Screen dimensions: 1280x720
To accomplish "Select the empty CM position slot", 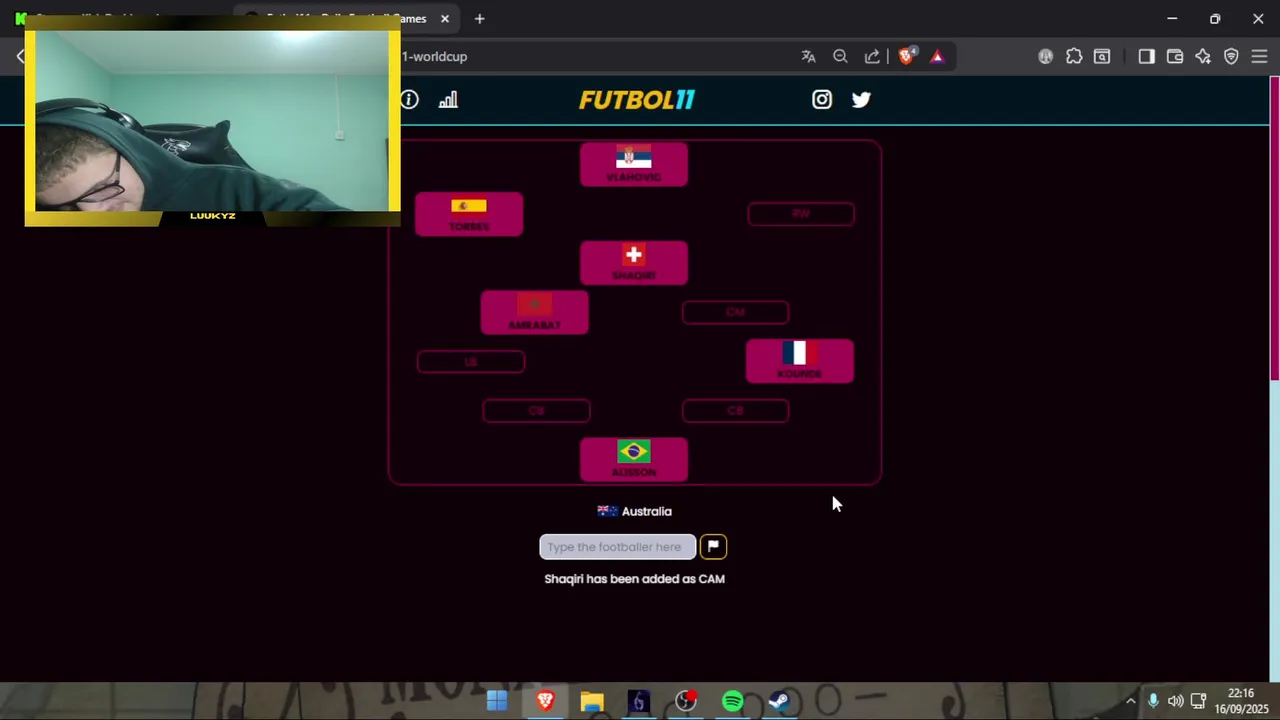I will (735, 313).
